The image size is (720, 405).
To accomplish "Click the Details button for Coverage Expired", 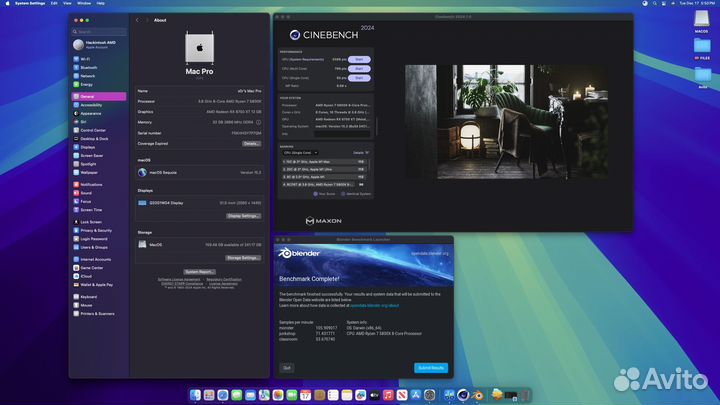I will [252, 144].
